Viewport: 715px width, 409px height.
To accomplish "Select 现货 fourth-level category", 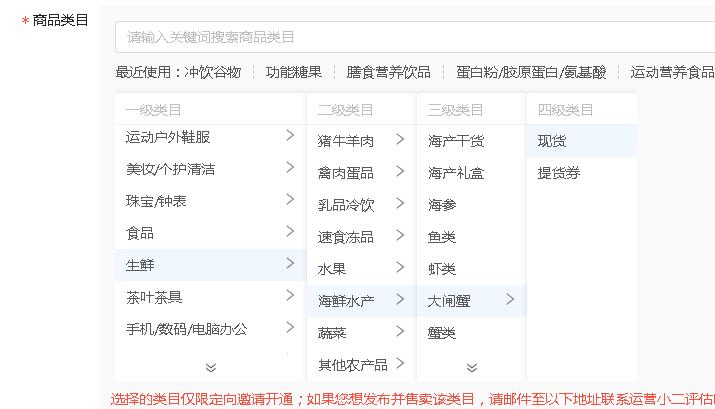I will [x=582, y=141].
